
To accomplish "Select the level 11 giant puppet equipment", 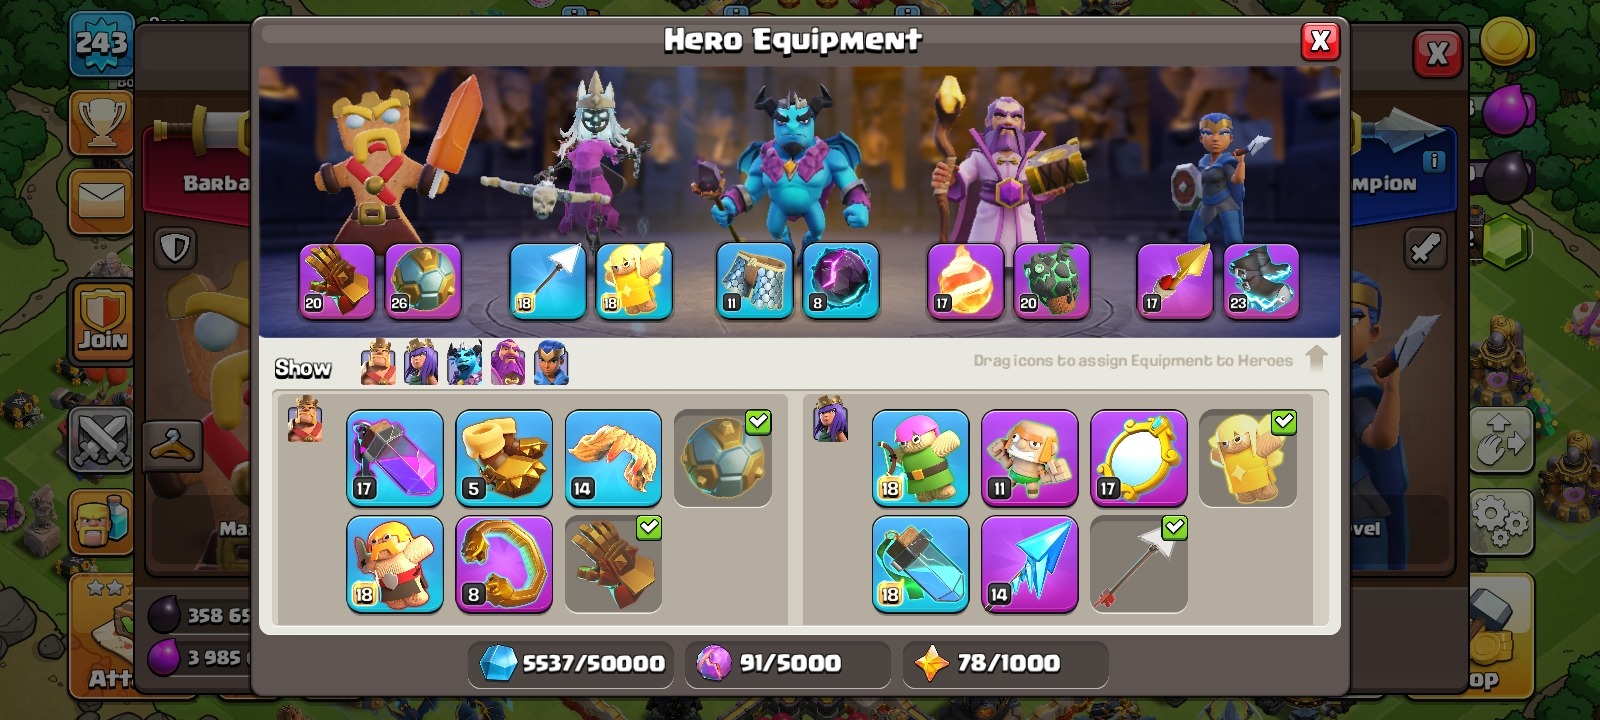I will pyautogui.click(x=1030, y=458).
